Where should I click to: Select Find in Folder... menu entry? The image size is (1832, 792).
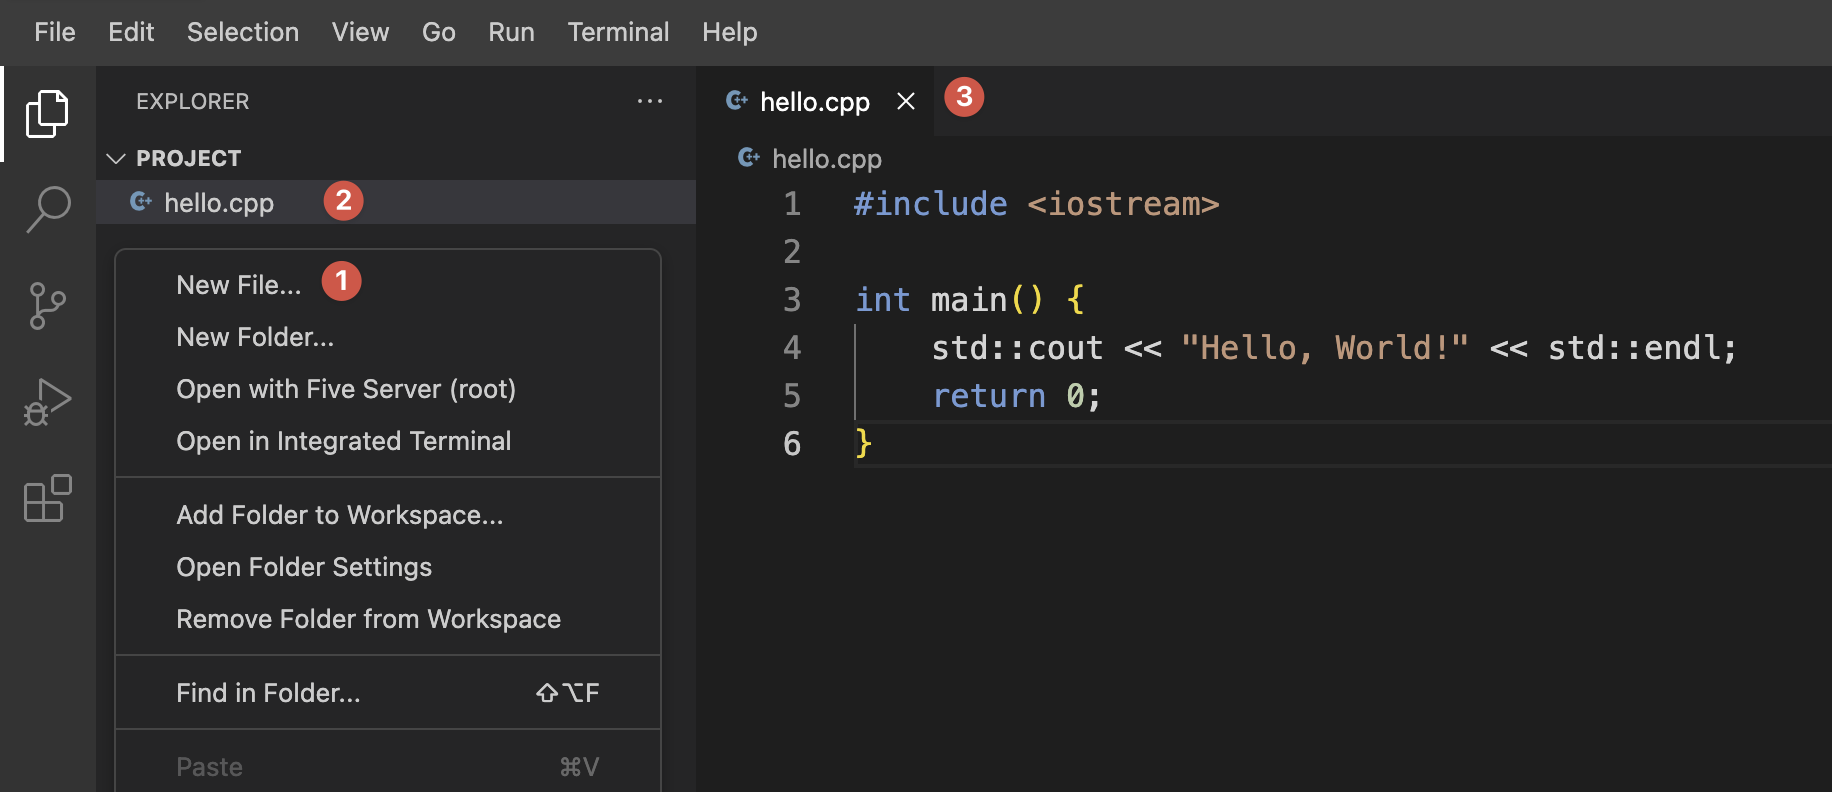coord(268,693)
